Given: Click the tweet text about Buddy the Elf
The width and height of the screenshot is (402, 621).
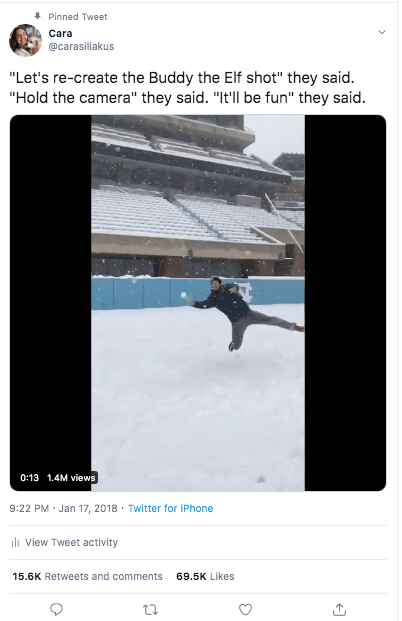Looking at the screenshot, I should [187, 88].
